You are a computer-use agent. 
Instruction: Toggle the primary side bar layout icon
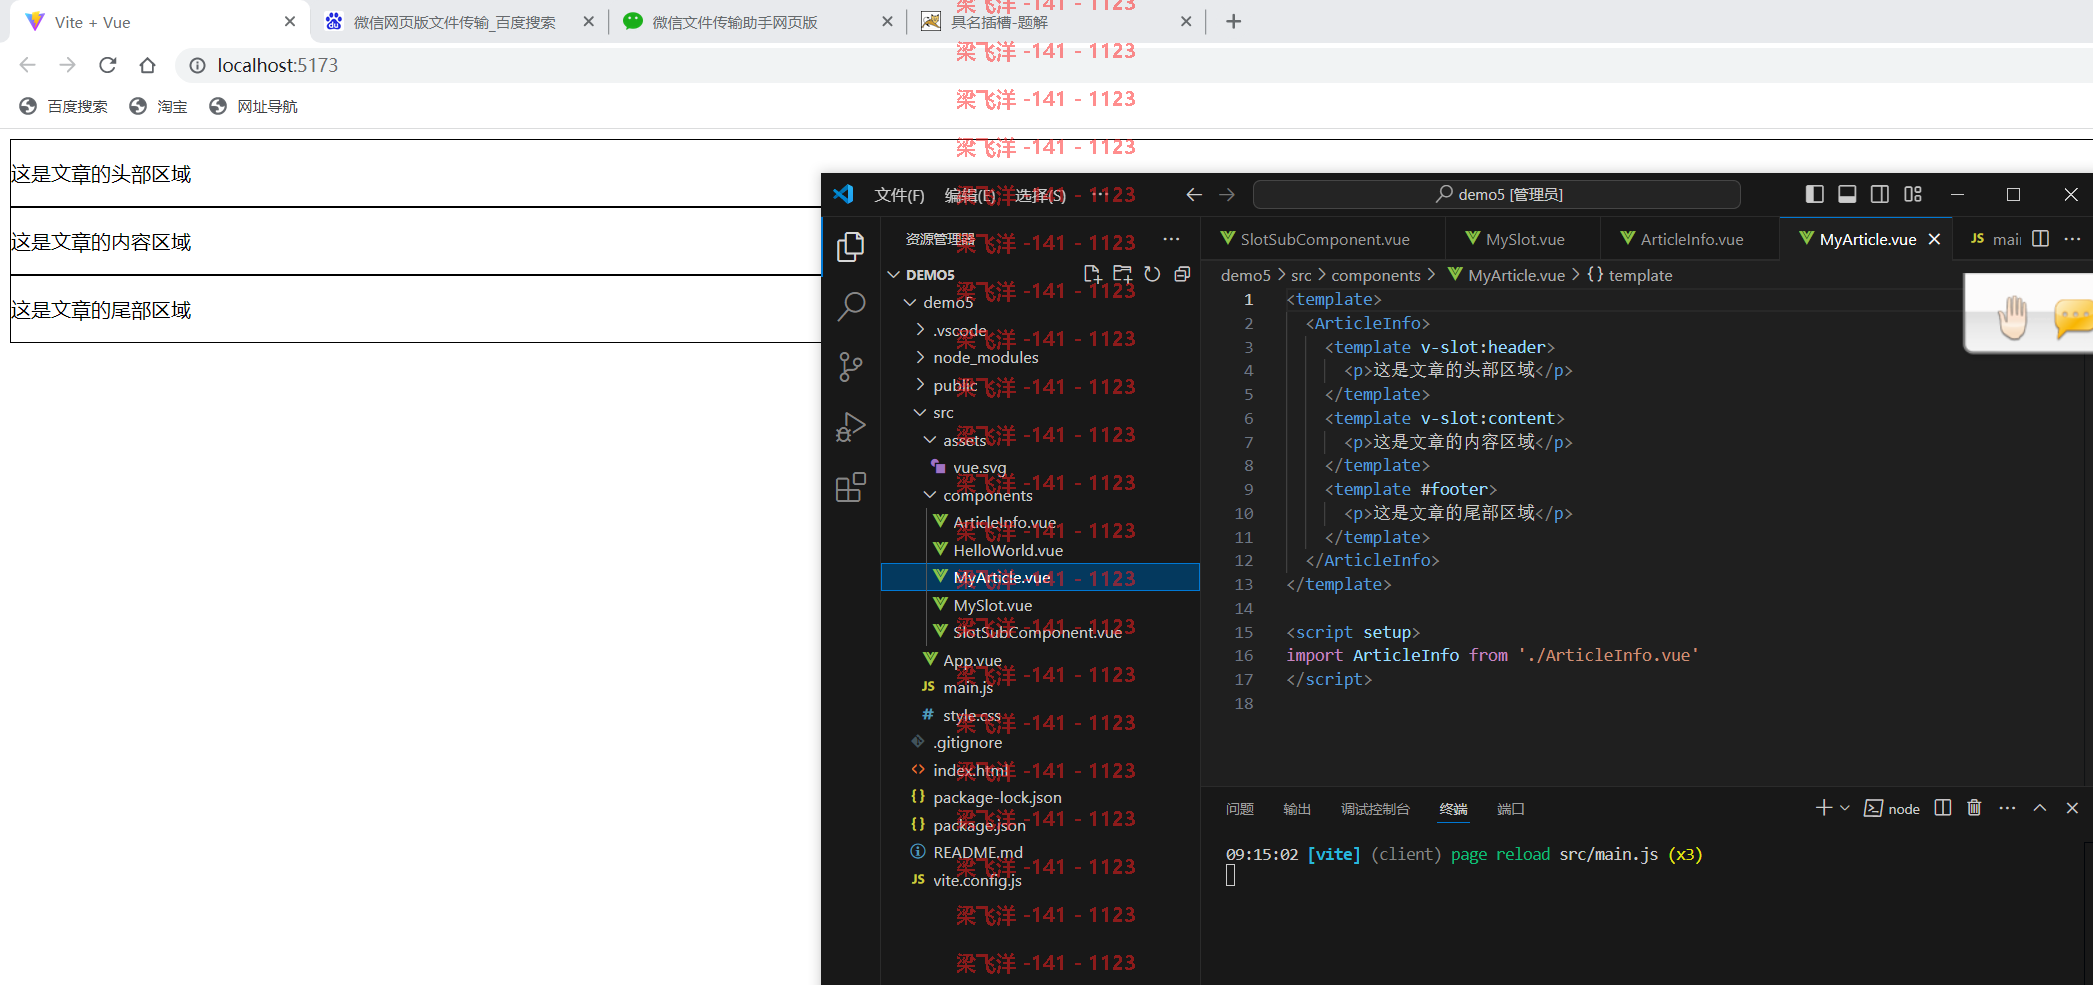(x=1815, y=194)
